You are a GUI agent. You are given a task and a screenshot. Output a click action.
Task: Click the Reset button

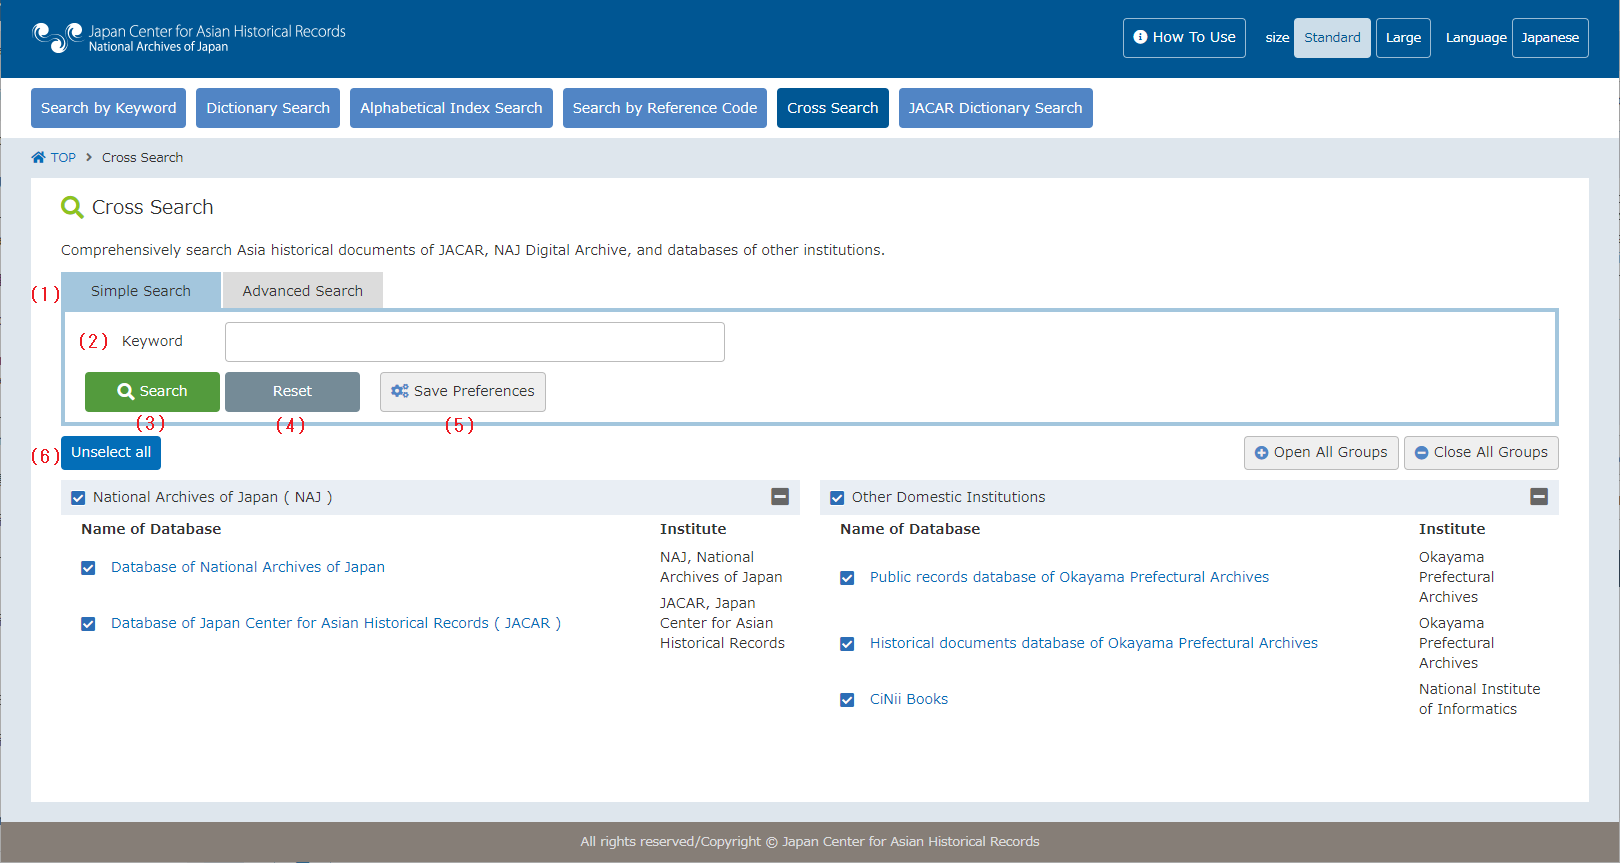[x=292, y=392]
